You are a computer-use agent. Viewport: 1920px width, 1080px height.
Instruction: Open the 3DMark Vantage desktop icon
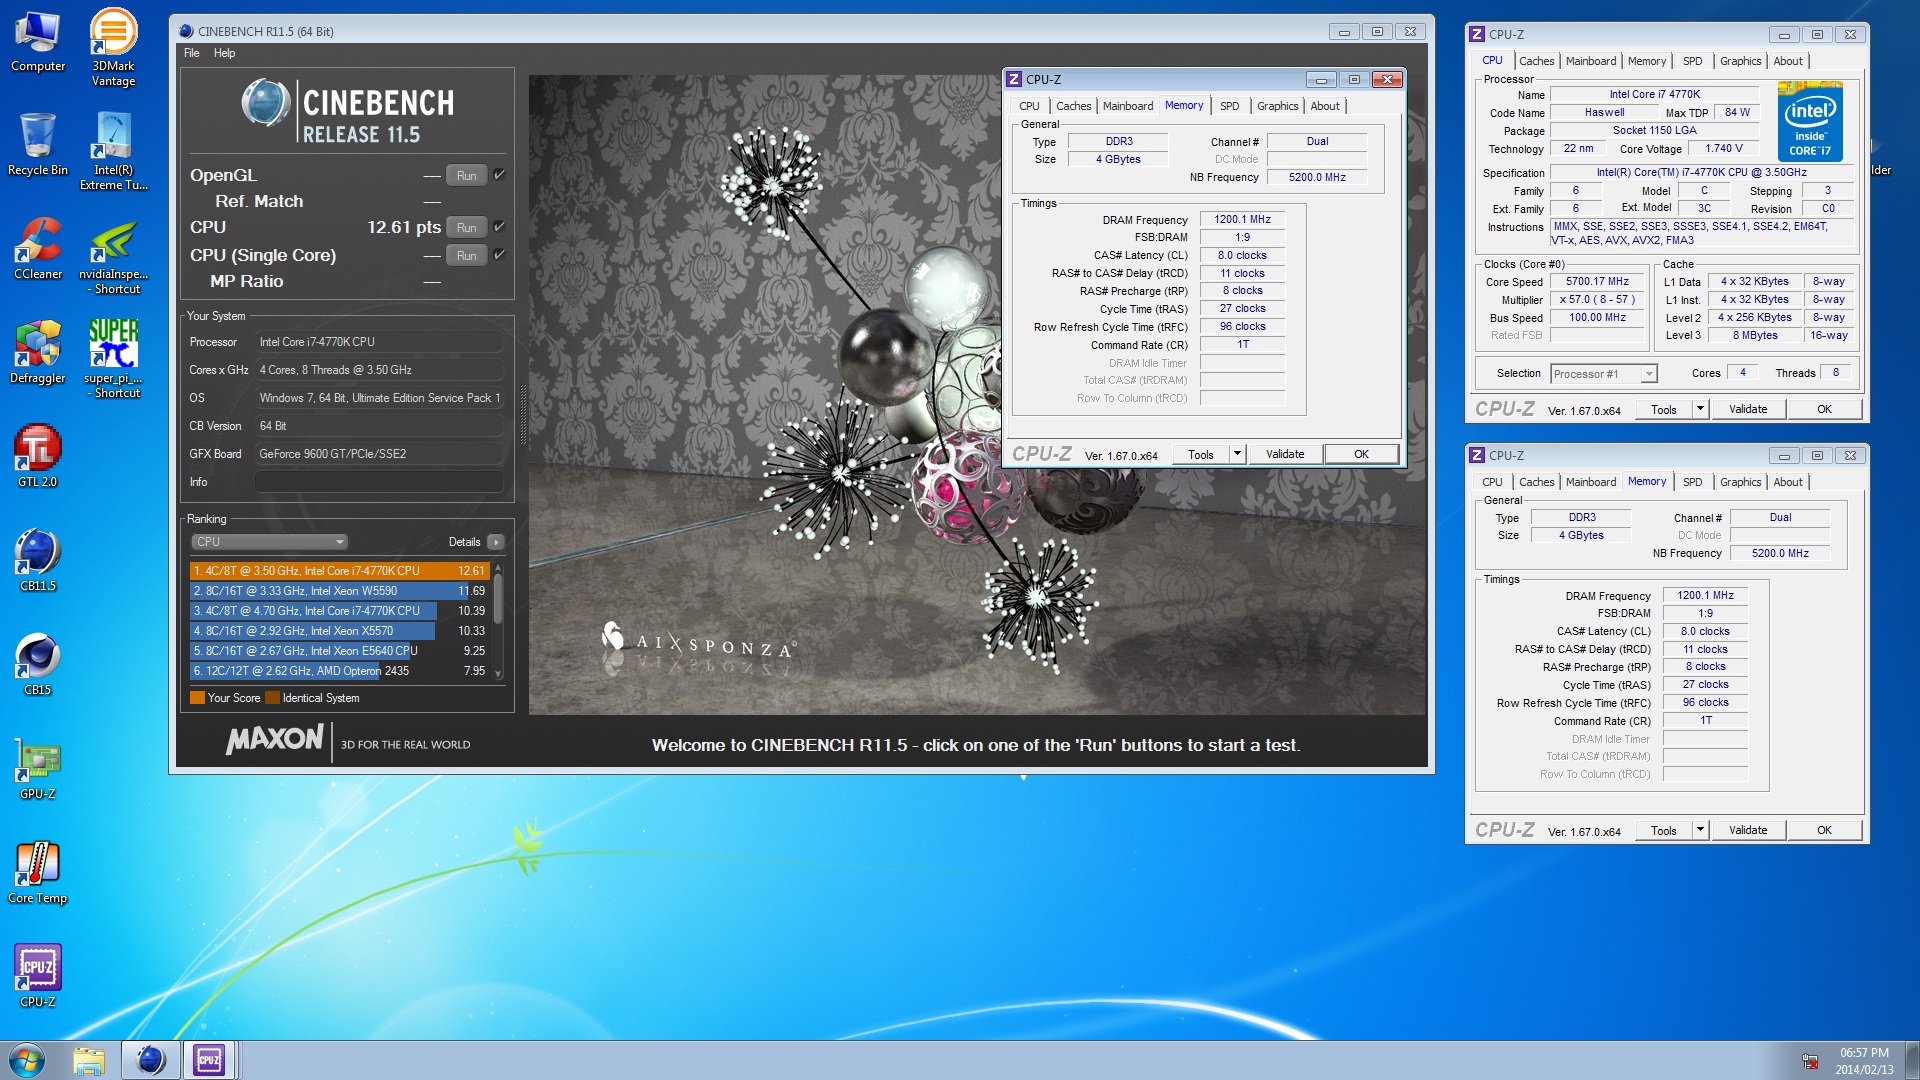tap(113, 47)
